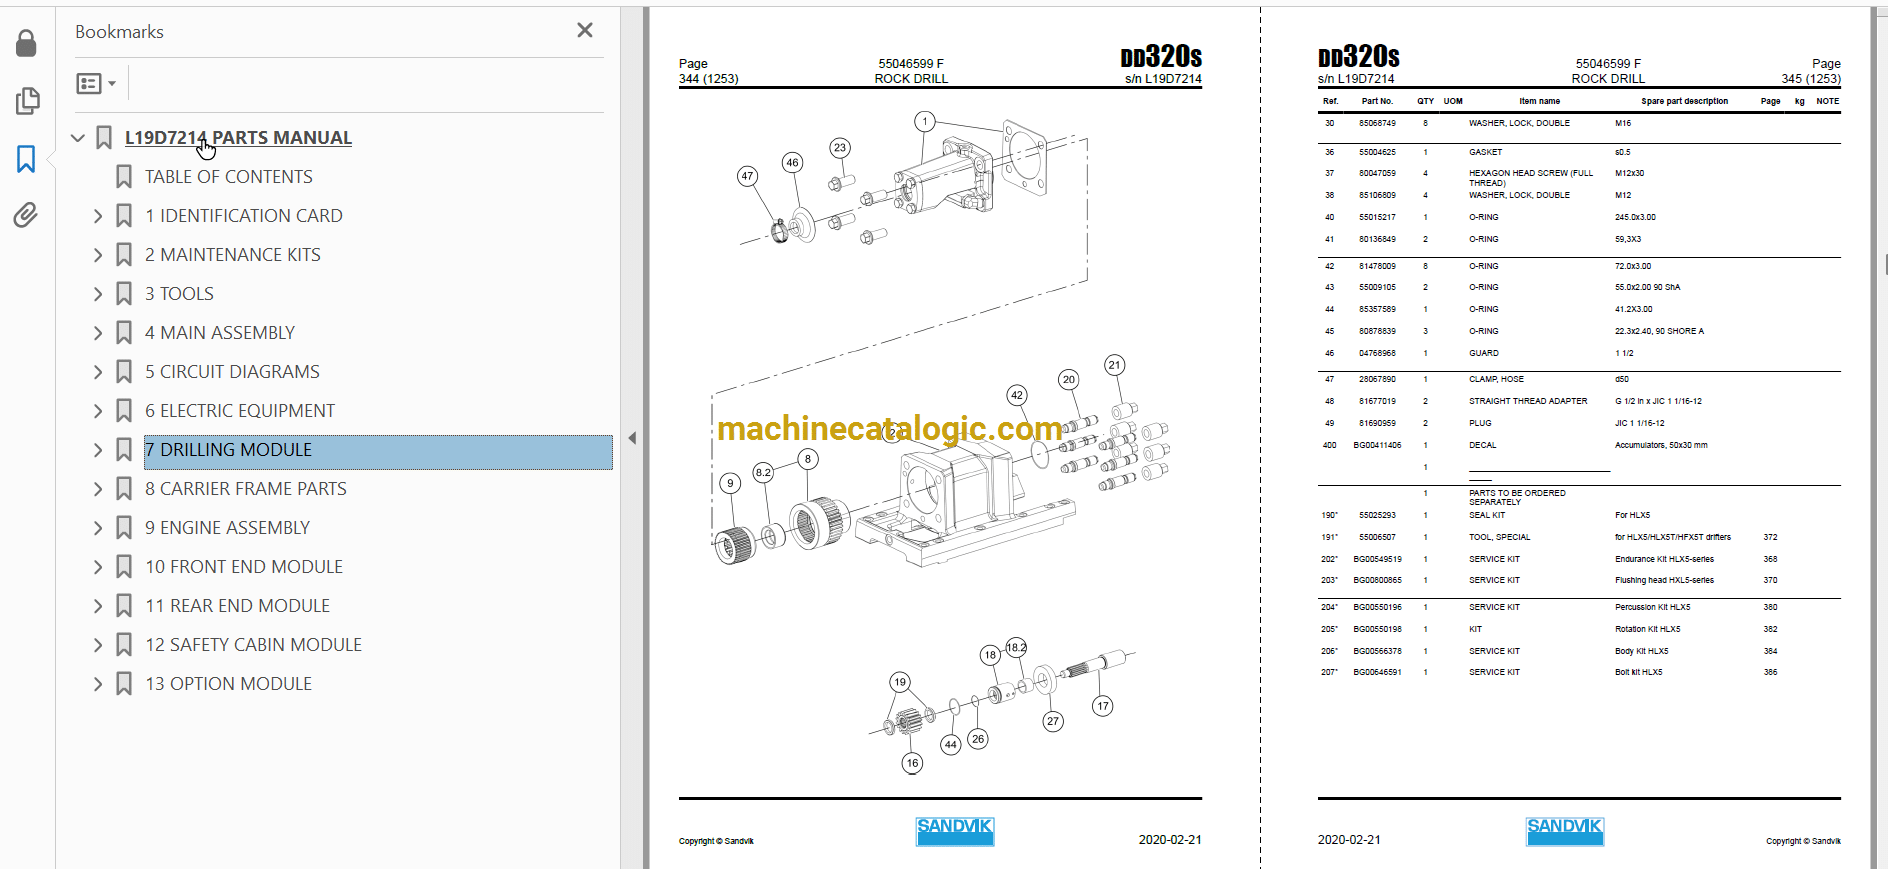
Task: Expand the 9 ENGINE ASSEMBLY bookmark
Action: (x=98, y=528)
